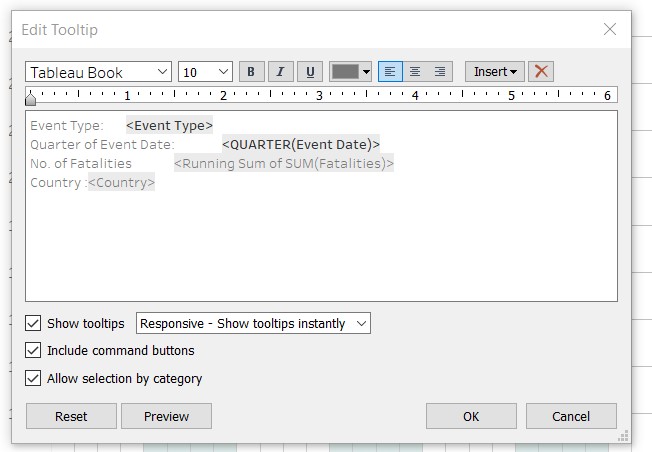Open the gray text color picker
Viewport: 652px width, 452px height.
tap(351, 72)
